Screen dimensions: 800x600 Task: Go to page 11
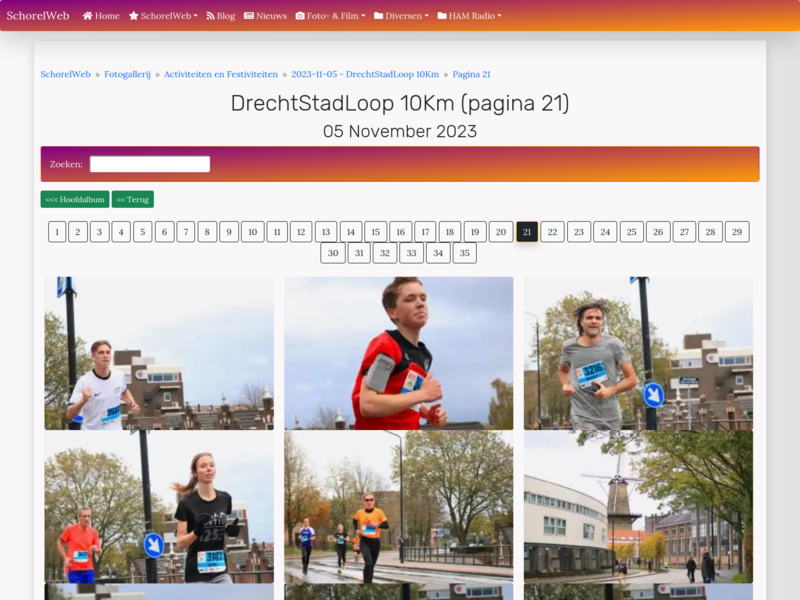(277, 232)
